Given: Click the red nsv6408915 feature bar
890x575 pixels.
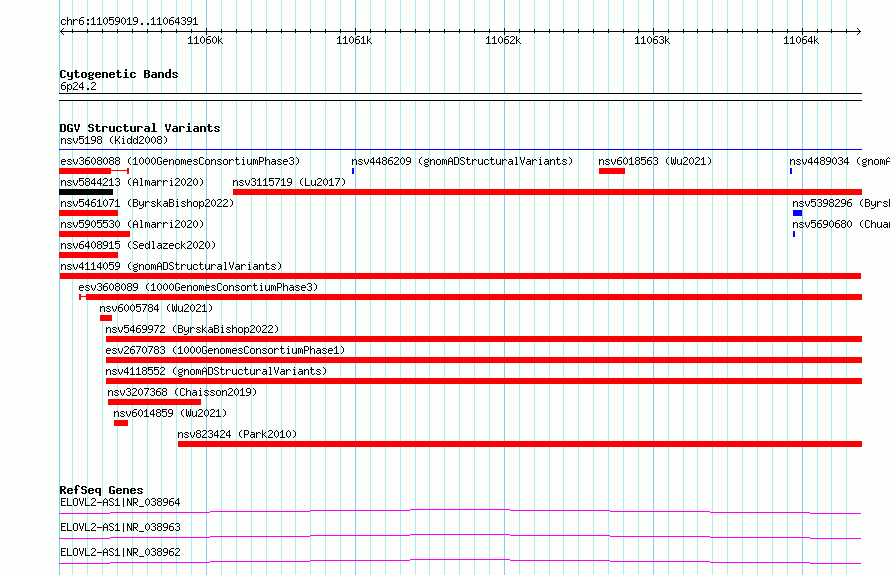Looking at the screenshot, I should [x=89, y=255].
